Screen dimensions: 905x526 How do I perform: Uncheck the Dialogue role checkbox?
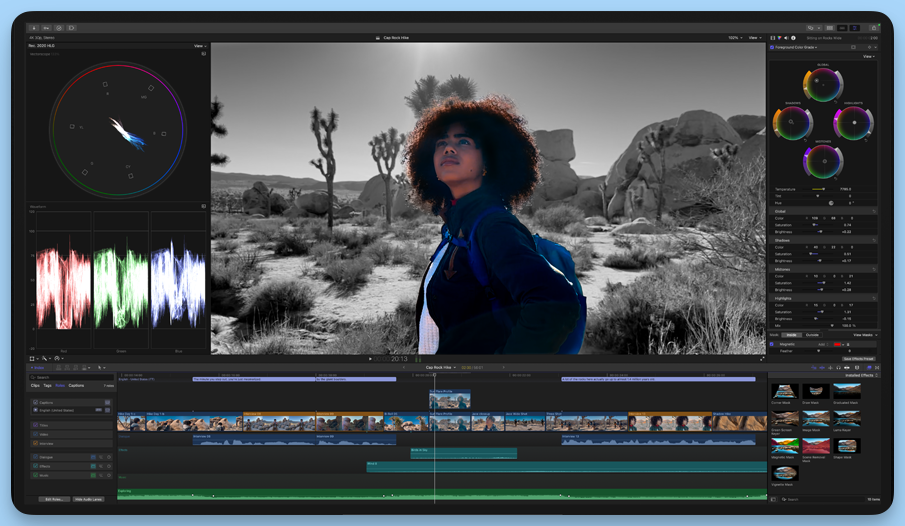[x=35, y=457]
